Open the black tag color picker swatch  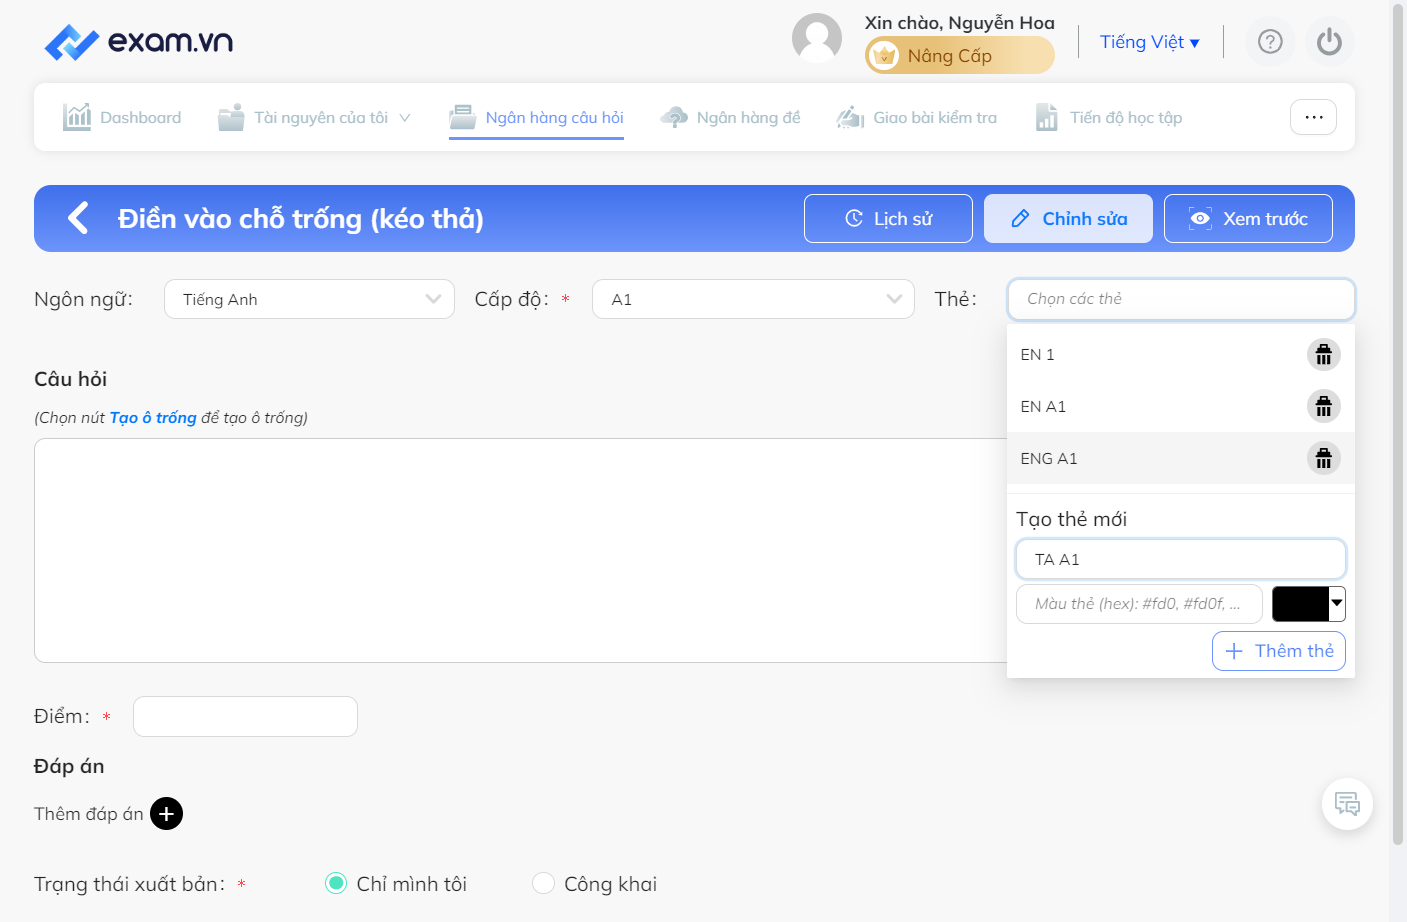click(1308, 604)
